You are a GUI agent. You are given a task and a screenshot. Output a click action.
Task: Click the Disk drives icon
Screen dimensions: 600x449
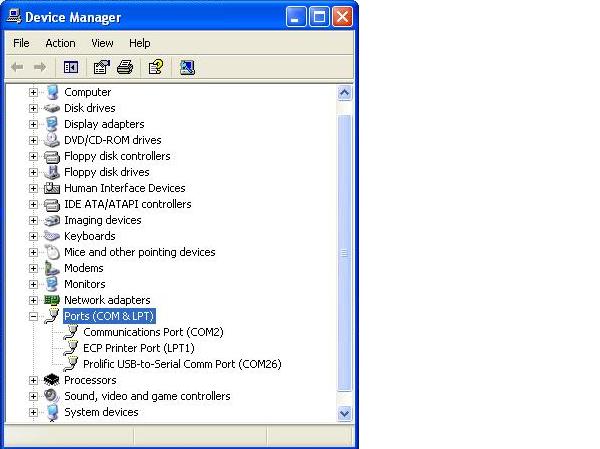52,108
